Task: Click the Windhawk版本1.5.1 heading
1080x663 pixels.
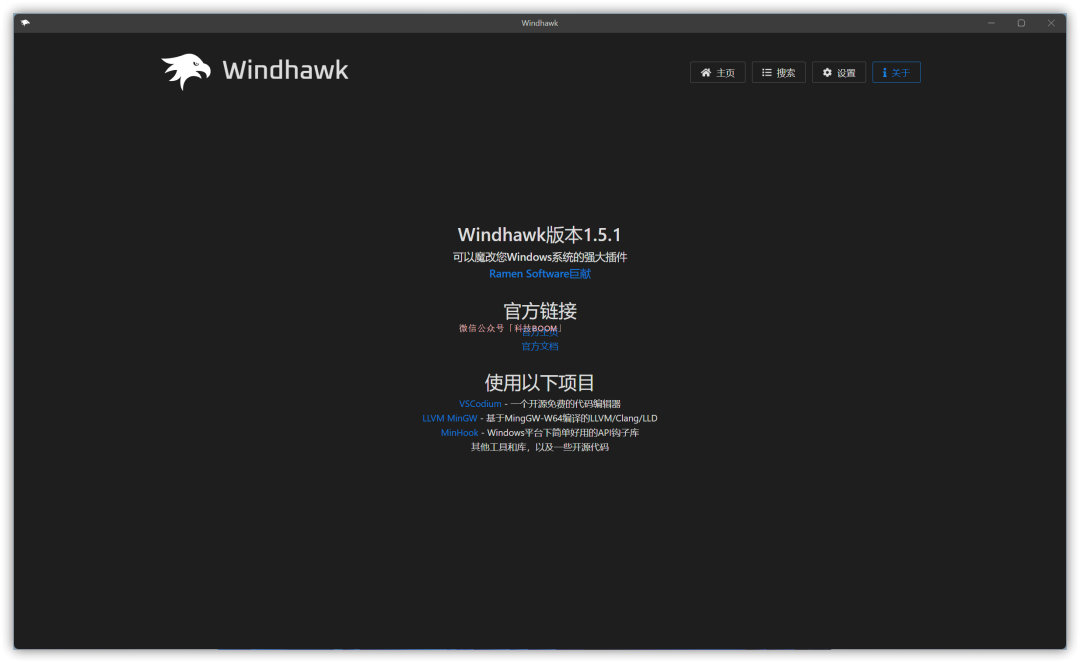Action: (539, 235)
